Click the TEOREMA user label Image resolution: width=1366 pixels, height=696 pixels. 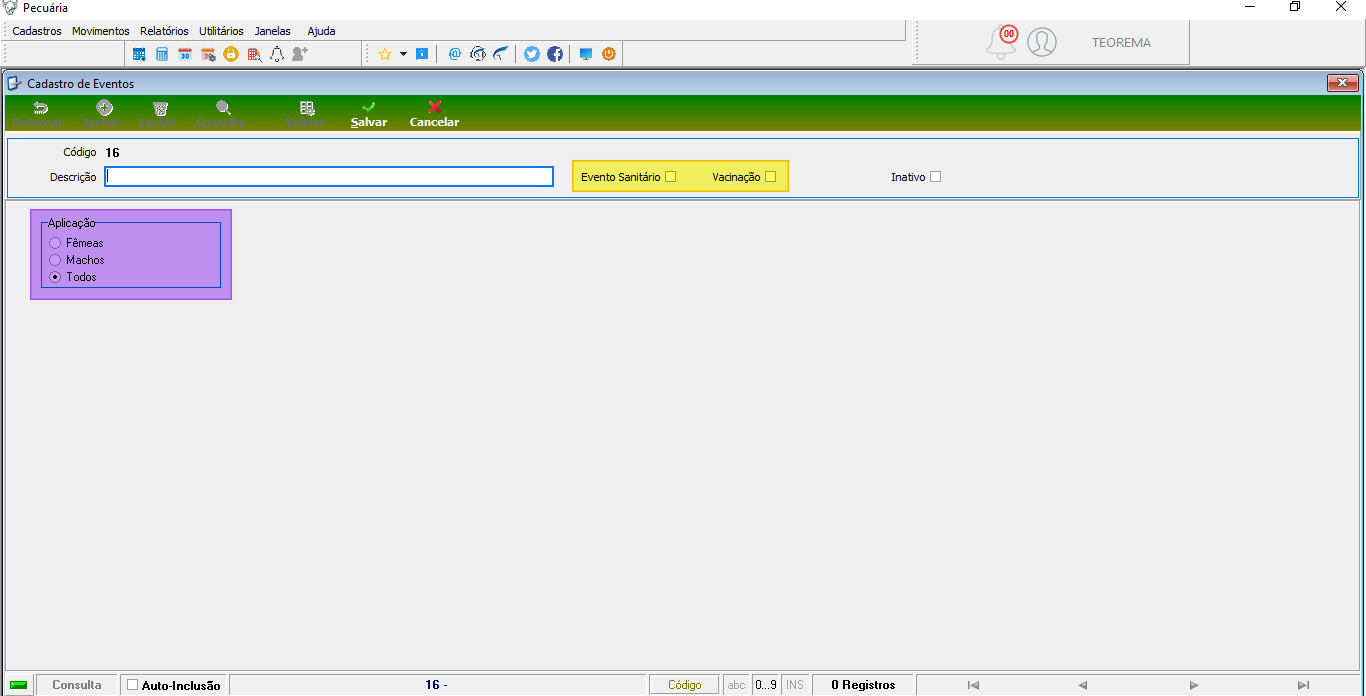point(1121,43)
